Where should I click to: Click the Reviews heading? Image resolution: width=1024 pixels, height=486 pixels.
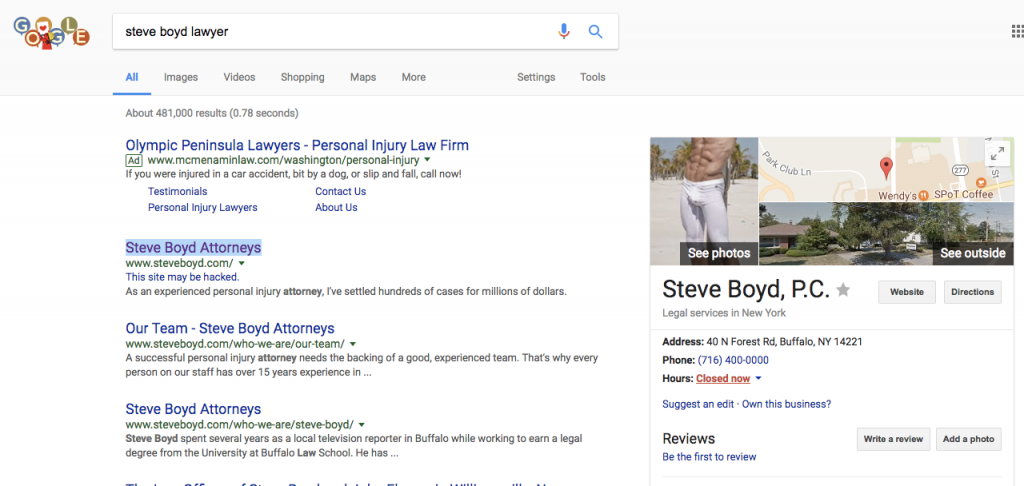688,438
